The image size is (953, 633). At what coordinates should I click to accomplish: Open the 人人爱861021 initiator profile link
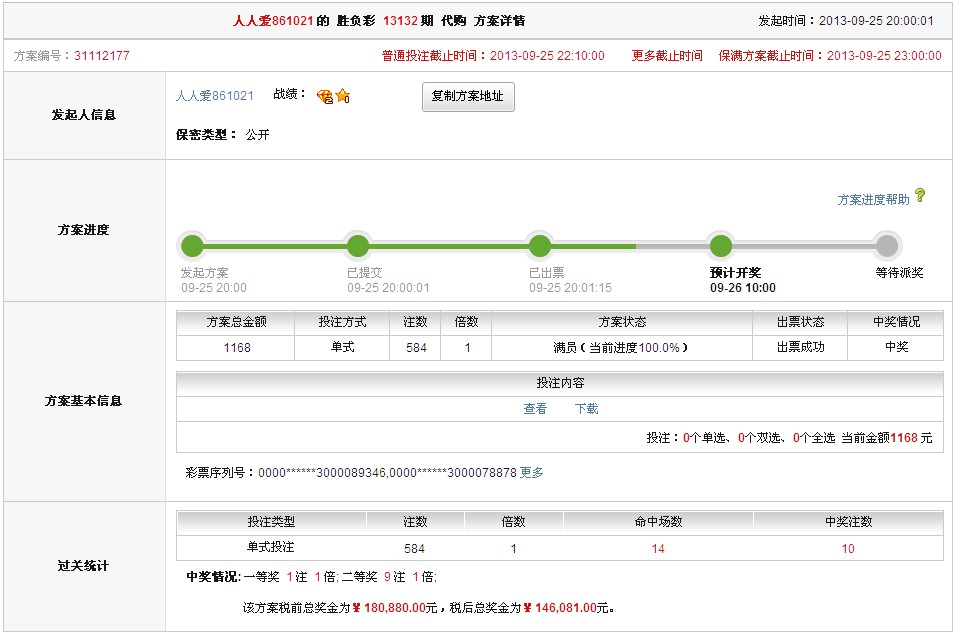[215, 96]
